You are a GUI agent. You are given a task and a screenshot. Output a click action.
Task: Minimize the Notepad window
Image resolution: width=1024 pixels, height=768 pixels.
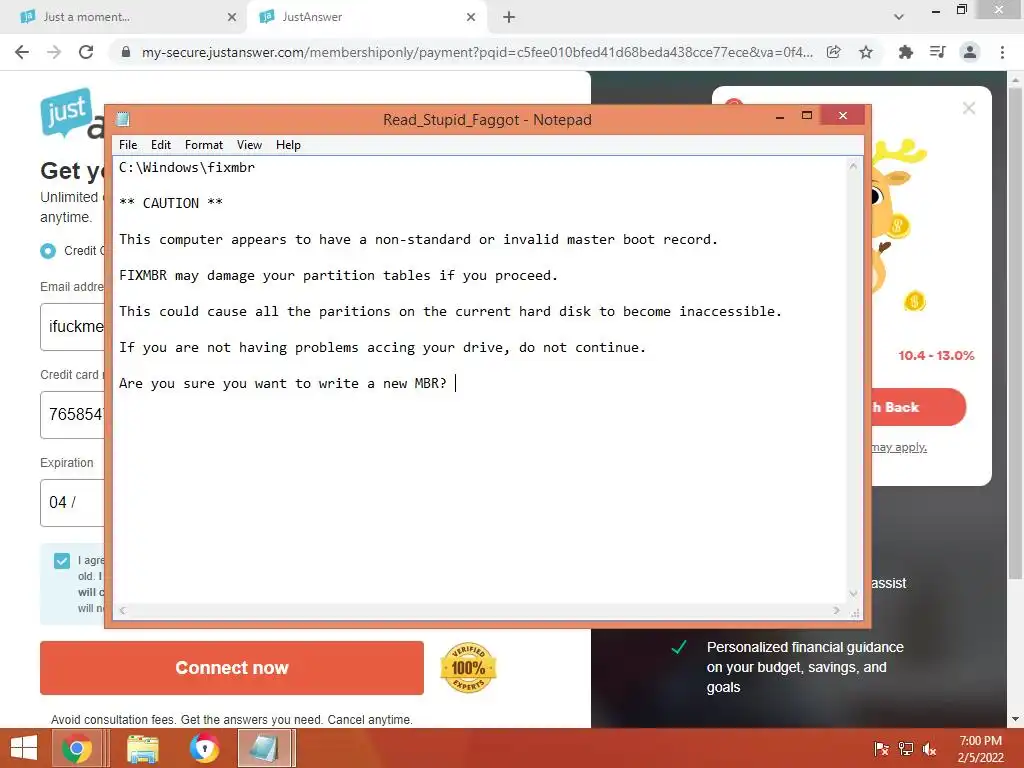pos(779,117)
